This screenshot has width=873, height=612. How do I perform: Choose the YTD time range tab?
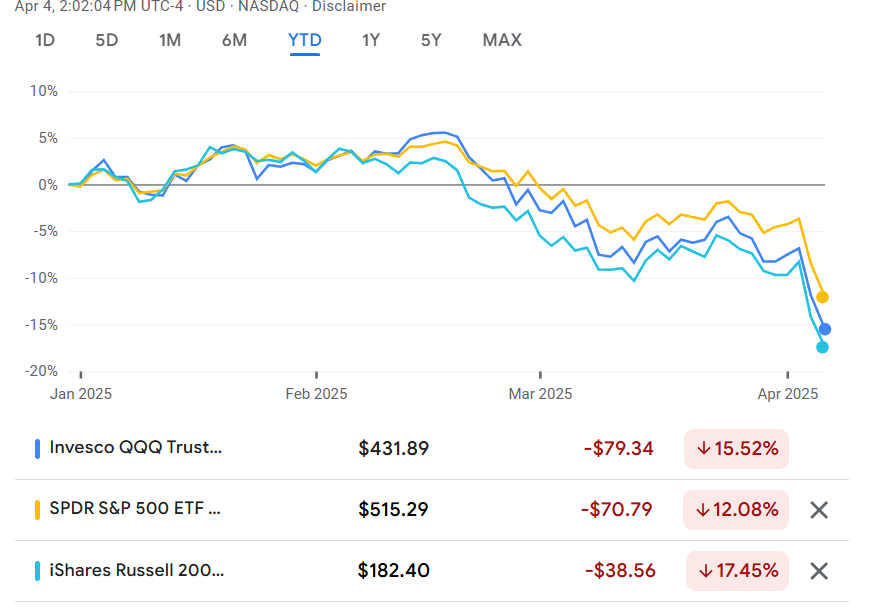(305, 40)
